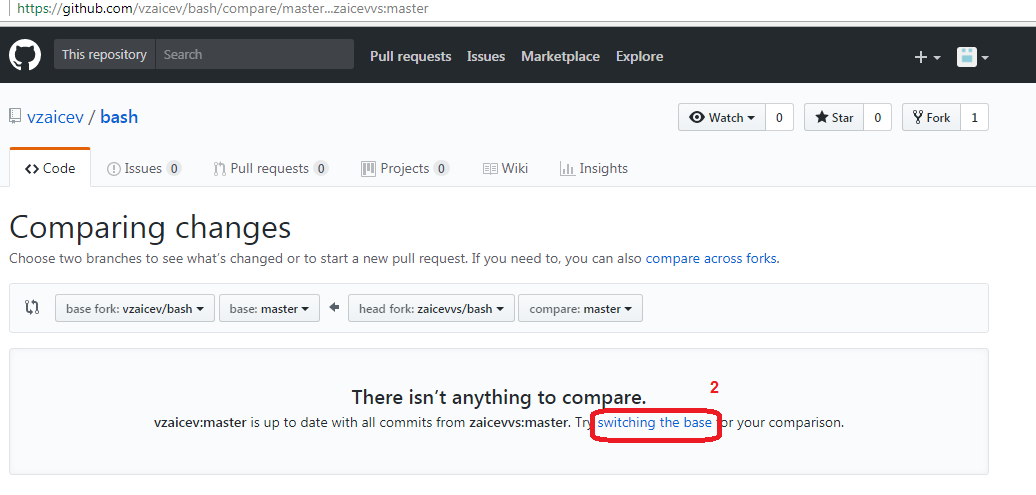Viewport: 1036px width, 495px height.
Task: Open the vzaicev owner profile link
Action: pyautogui.click(x=56, y=117)
